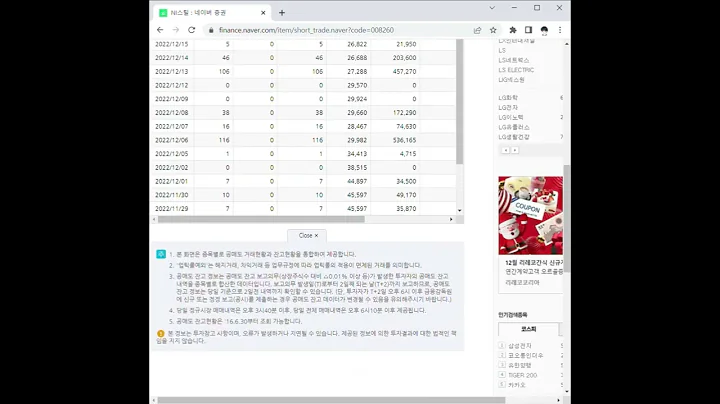720x404 pixels.
Task: Click the value 536,165 in the table
Action: click(404, 140)
